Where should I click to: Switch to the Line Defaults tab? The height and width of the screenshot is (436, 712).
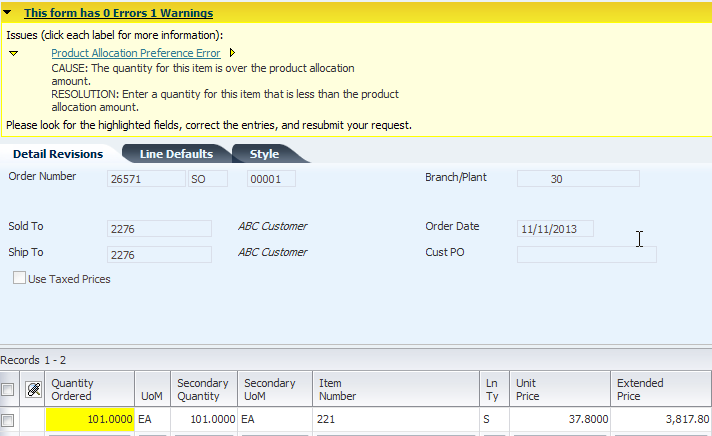[176, 154]
